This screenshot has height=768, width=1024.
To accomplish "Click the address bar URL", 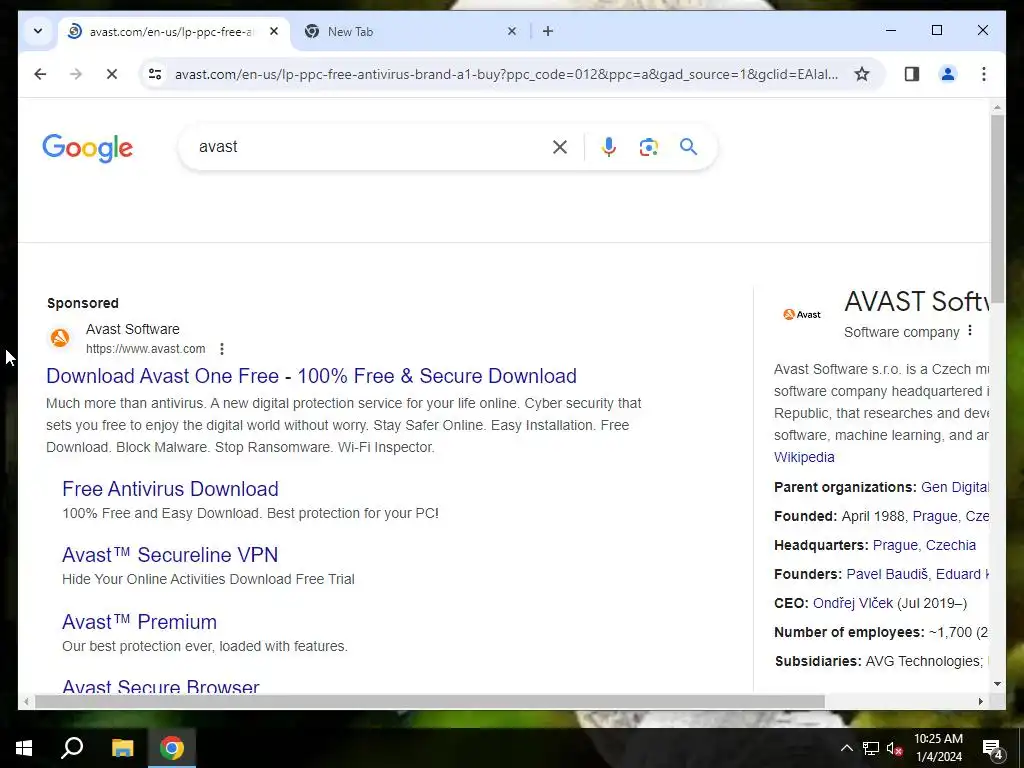I will pyautogui.click(x=506, y=74).
